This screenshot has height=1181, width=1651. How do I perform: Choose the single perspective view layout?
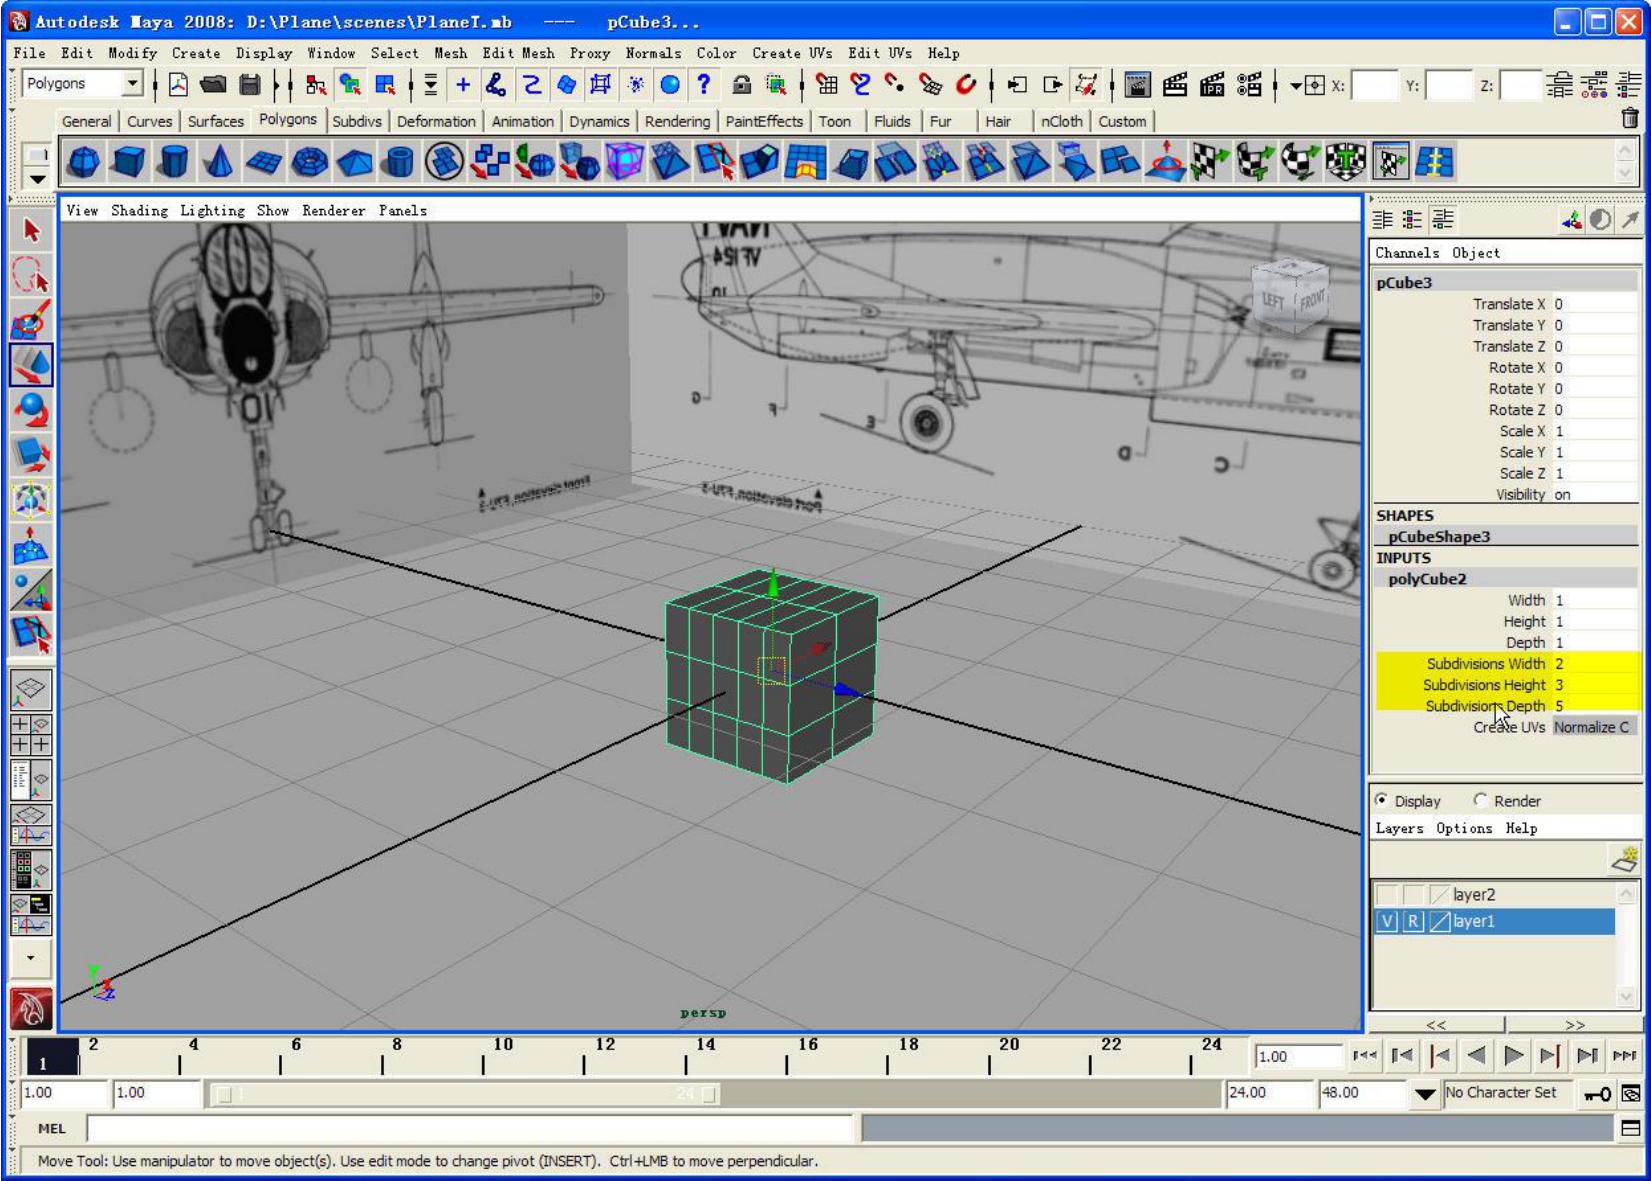click(31, 690)
